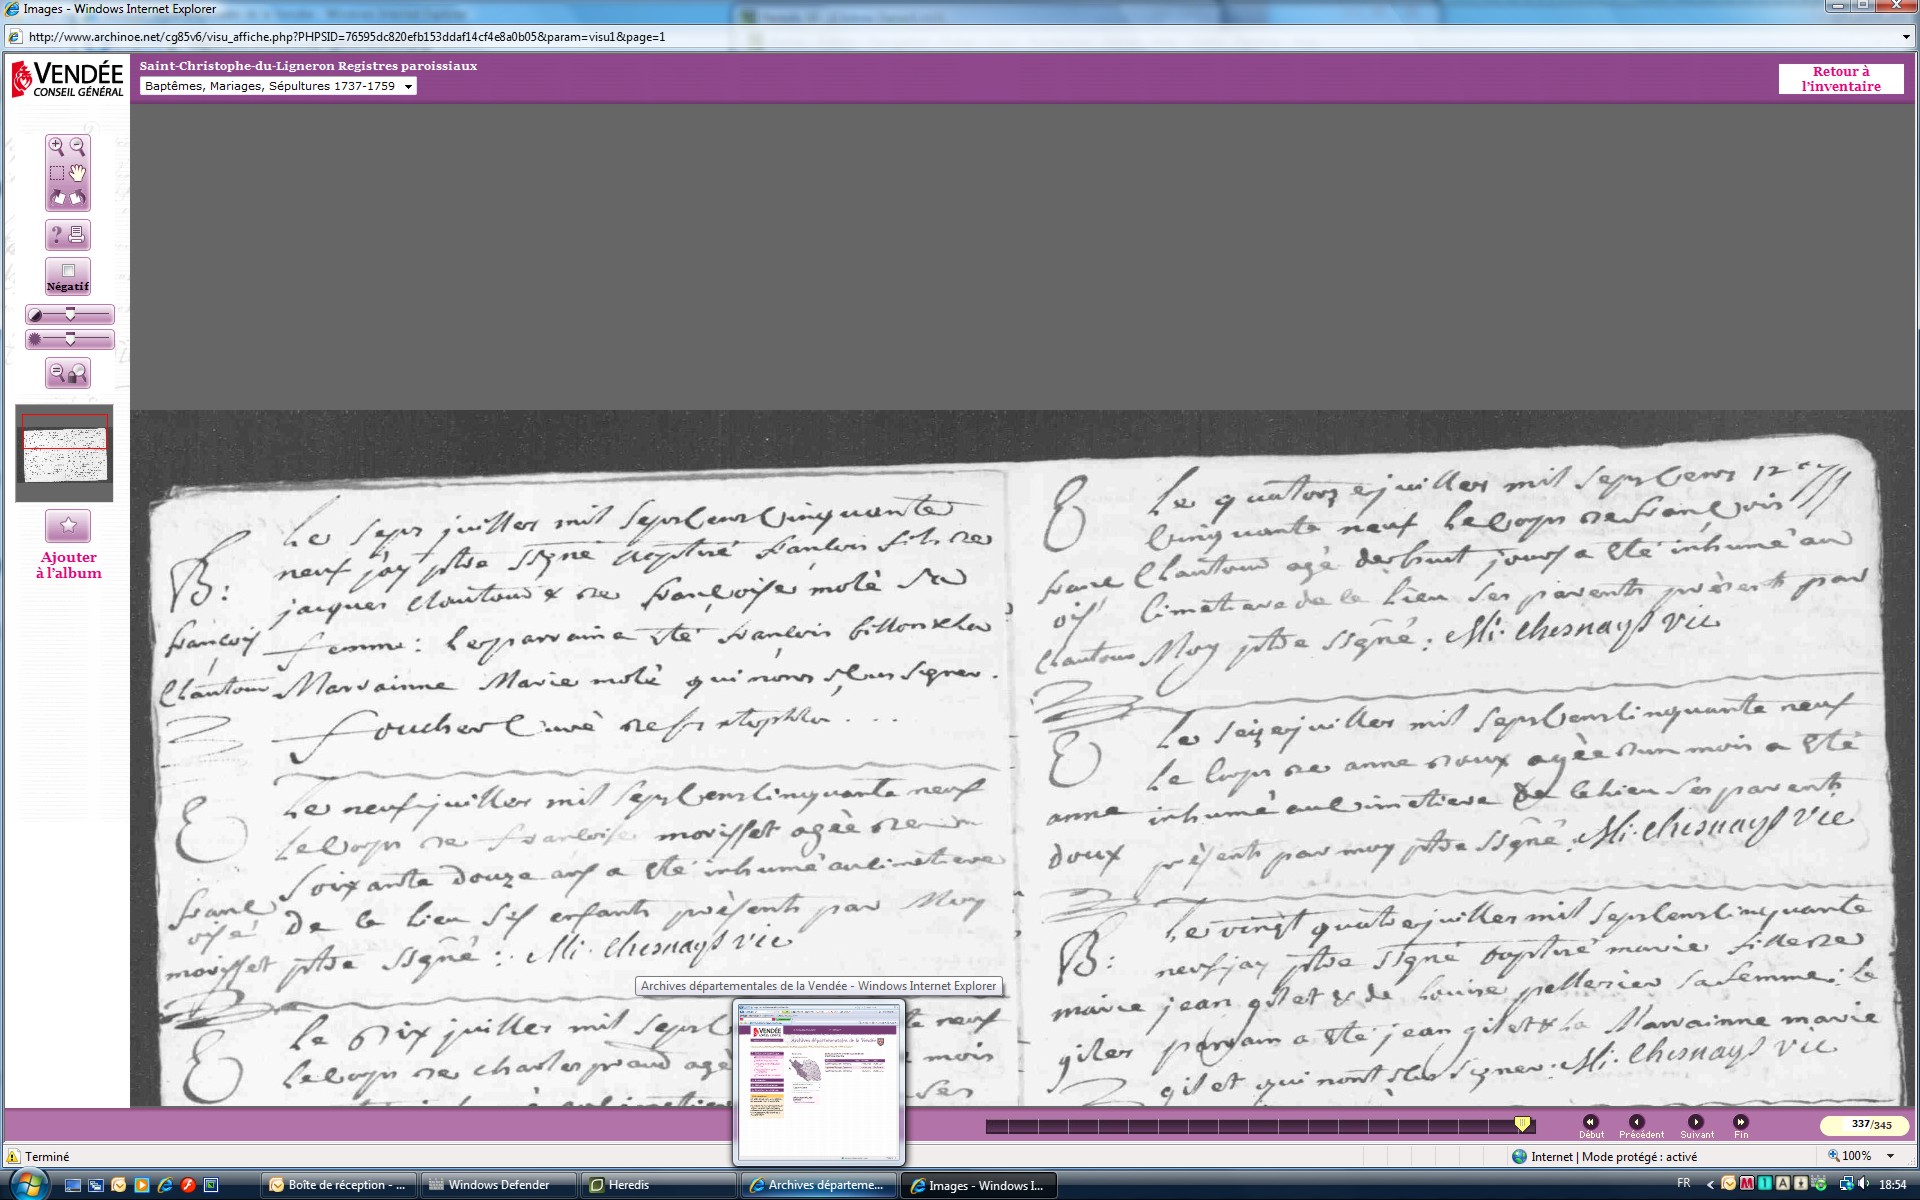1920x1200 pixels.
Task: Open the 100% zoom level dropdown
Action: coord(1890,1156)
